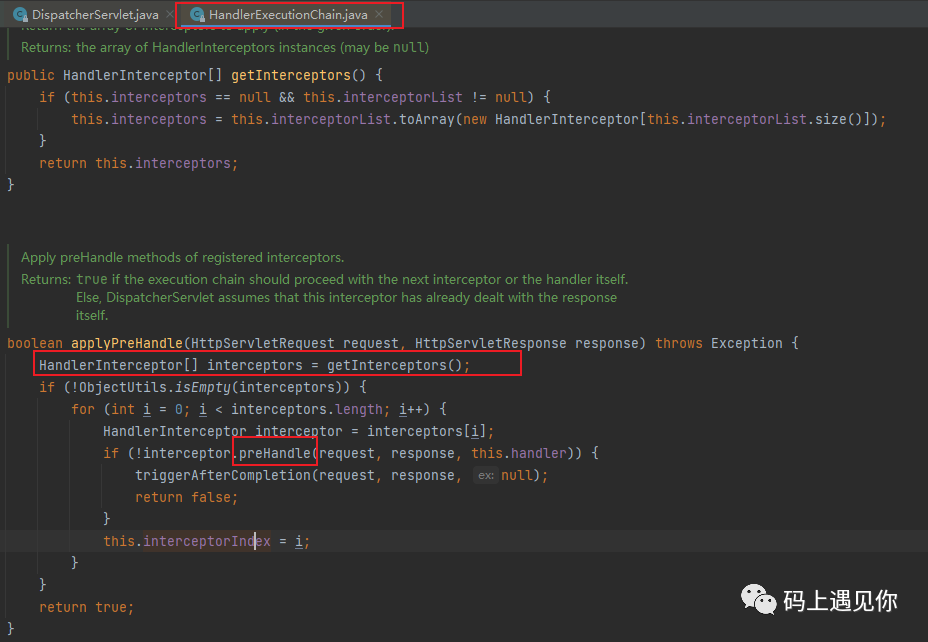Click the triggerAfterCompletion call

pyautogui.click(x=224, y=475)
